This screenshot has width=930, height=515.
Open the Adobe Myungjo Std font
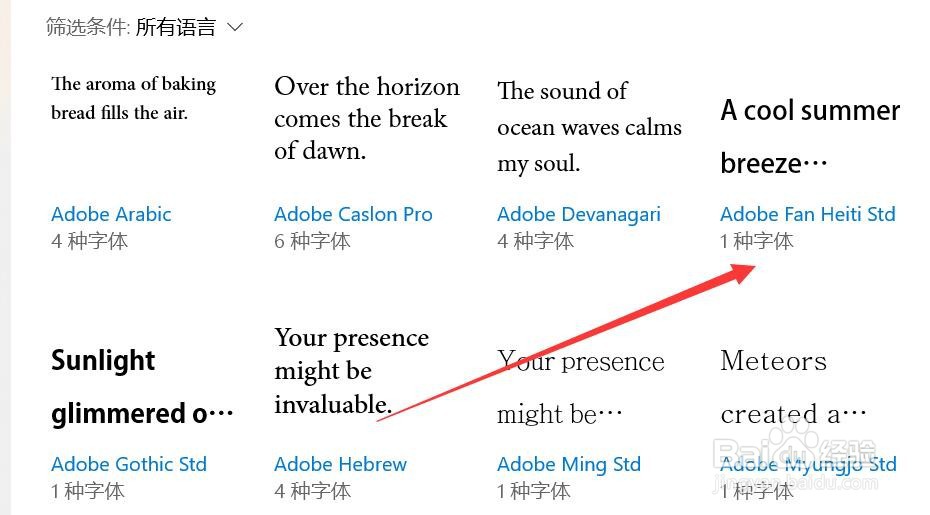808,465
